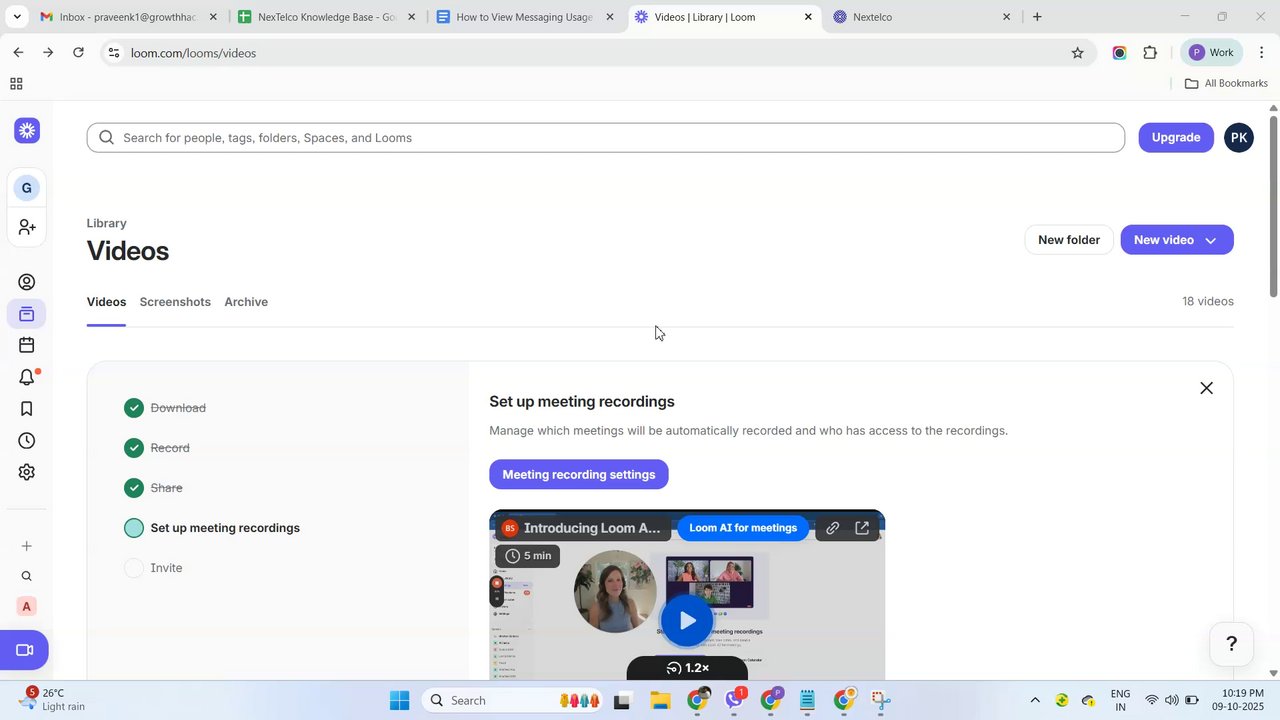
Task: Click the Upgrade button
Action: coord(1176,138)
